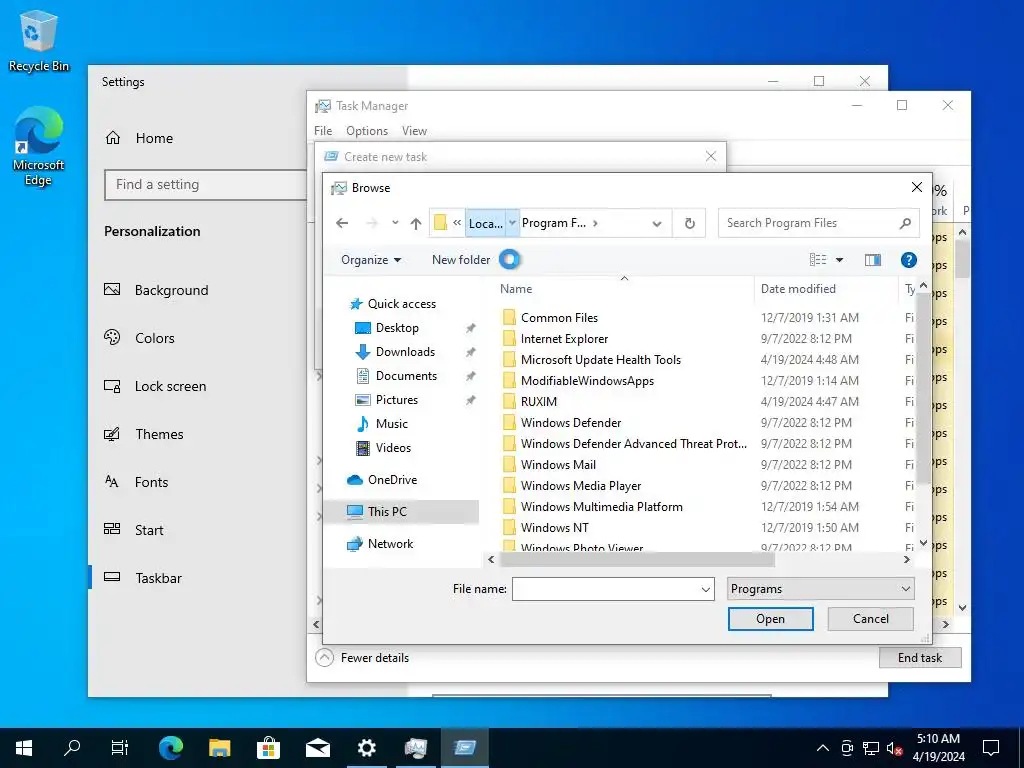The width and height of the screenshot is (1024, 768).
Task: Open Fonts in Settings sidebar
Action: click(151, 483)
